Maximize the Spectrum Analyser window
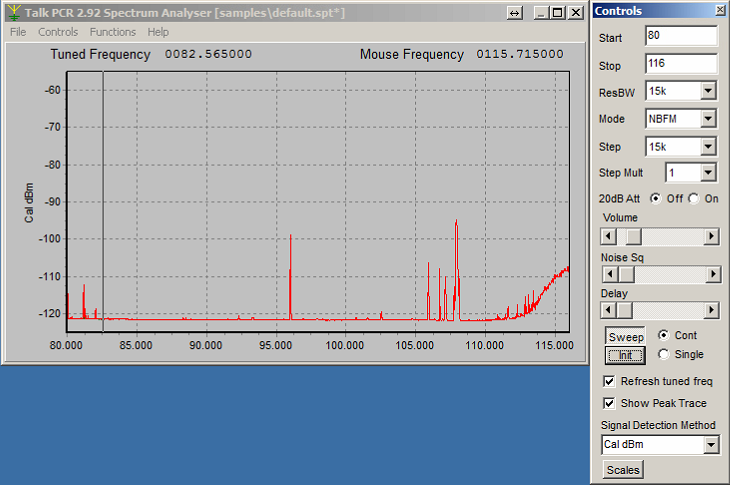The width and height of the screenshot is (730, 485). coord(557,13)
